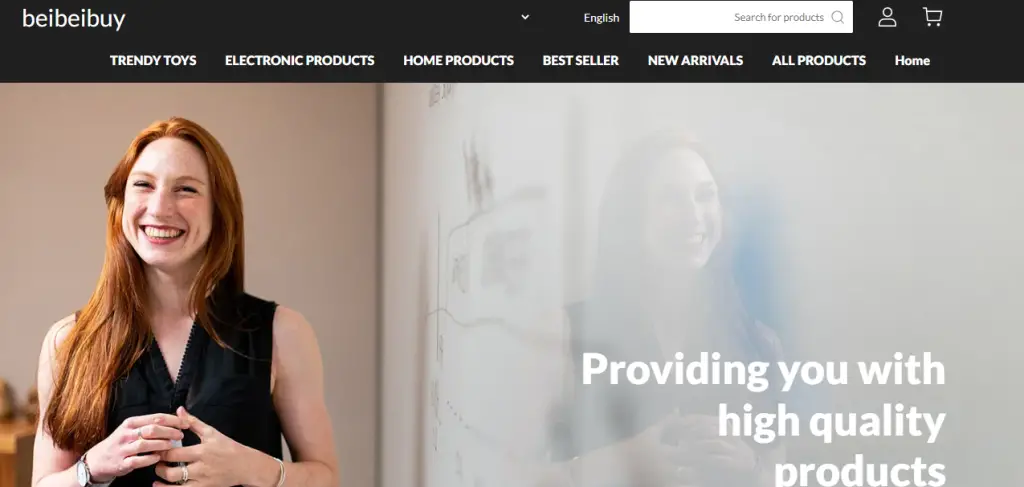This screenshot has height=487, width=1024.
Task: Go to HOME PRODUCTS category
Action: [x=458, y=61]
